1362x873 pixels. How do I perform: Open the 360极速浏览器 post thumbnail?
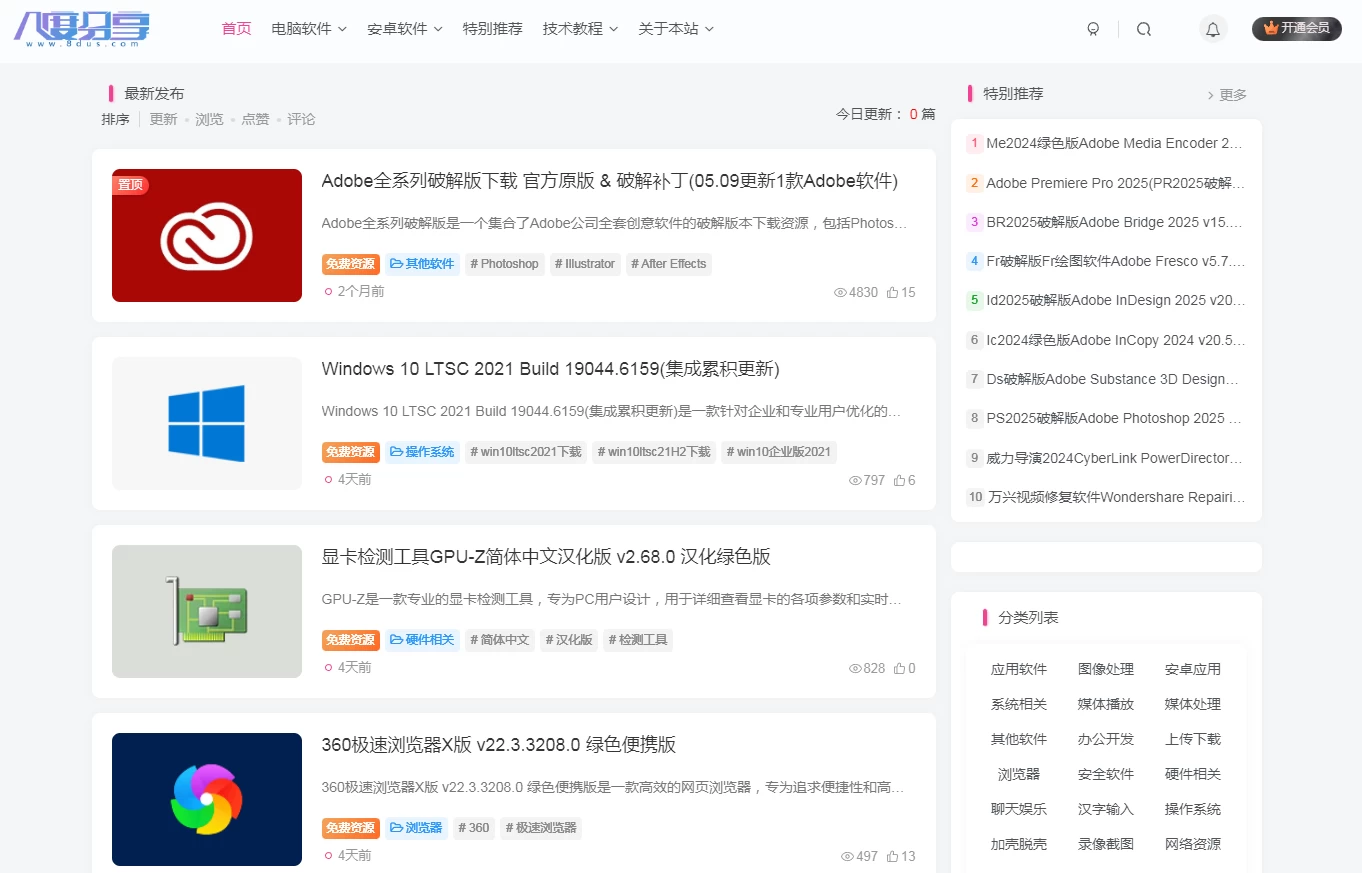click(207, 799)
